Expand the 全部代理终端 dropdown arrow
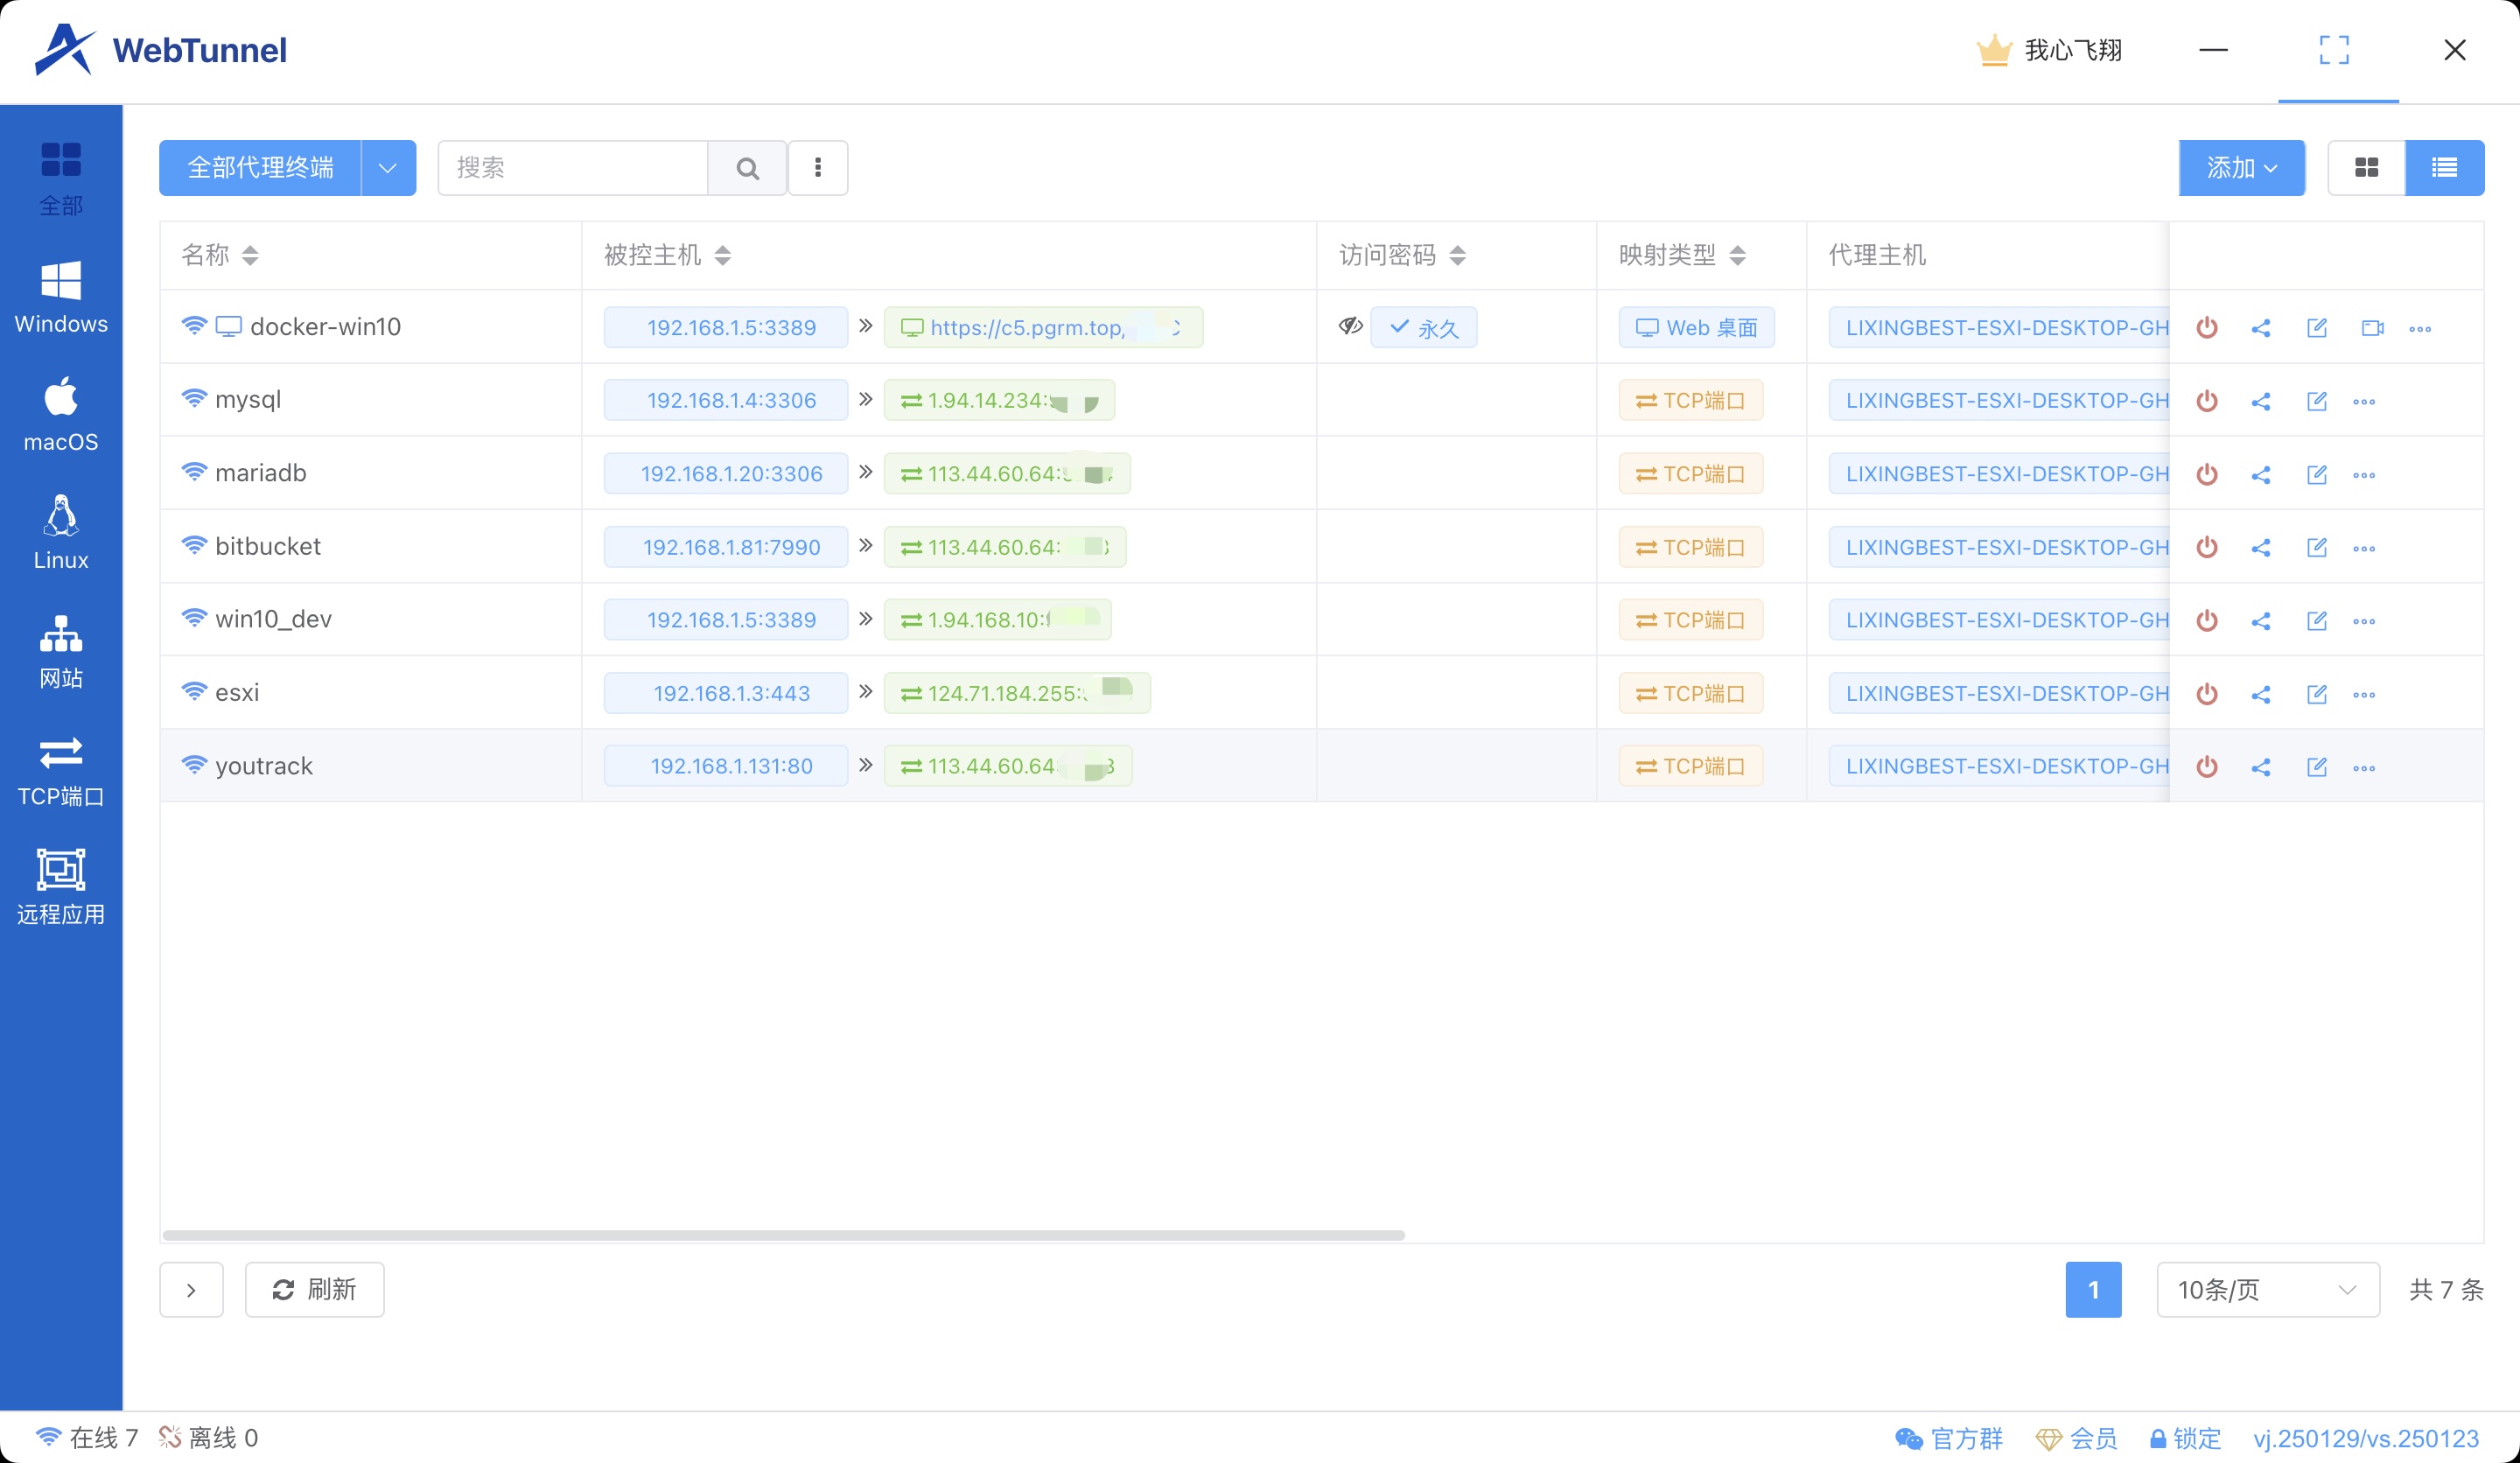The width and height of the screenshot is (2520, 1463). 388,168
